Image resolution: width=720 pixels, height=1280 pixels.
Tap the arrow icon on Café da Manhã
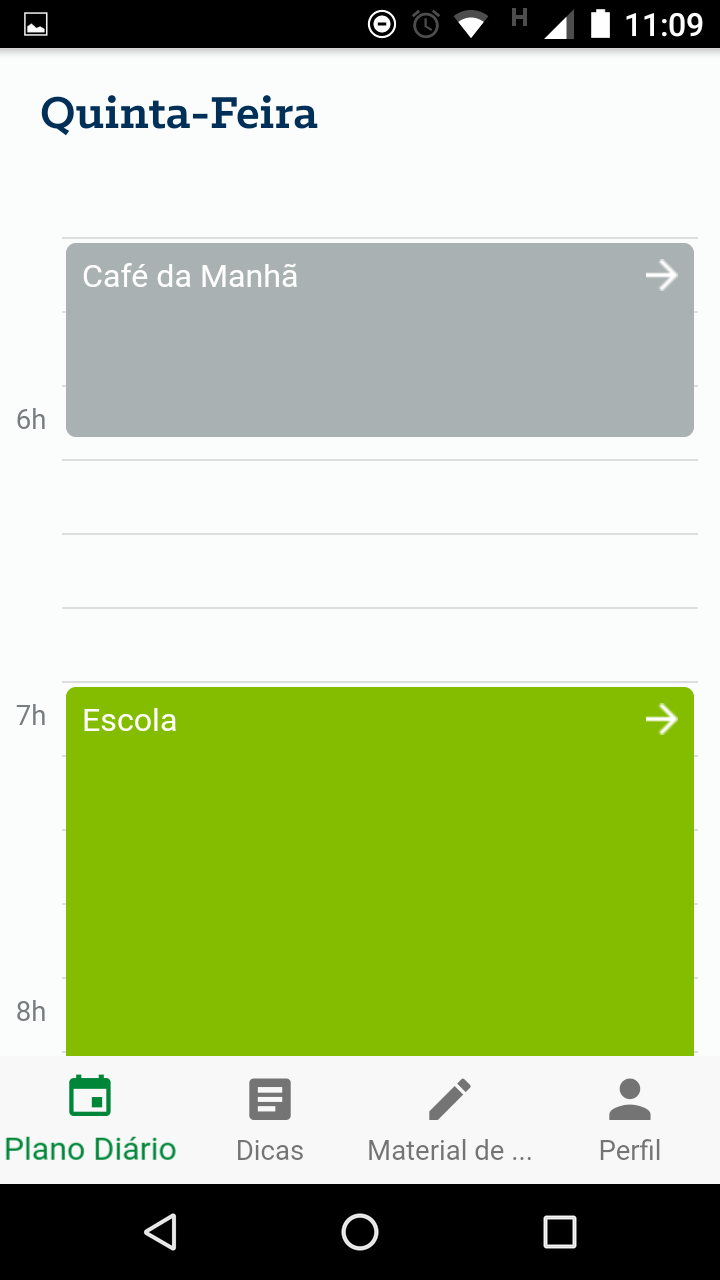(661, 275)
